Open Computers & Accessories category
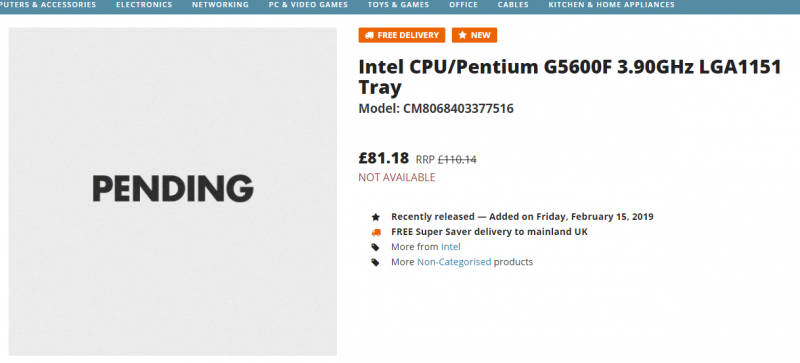The image size is (800, 363). click(x=48, y=5)
